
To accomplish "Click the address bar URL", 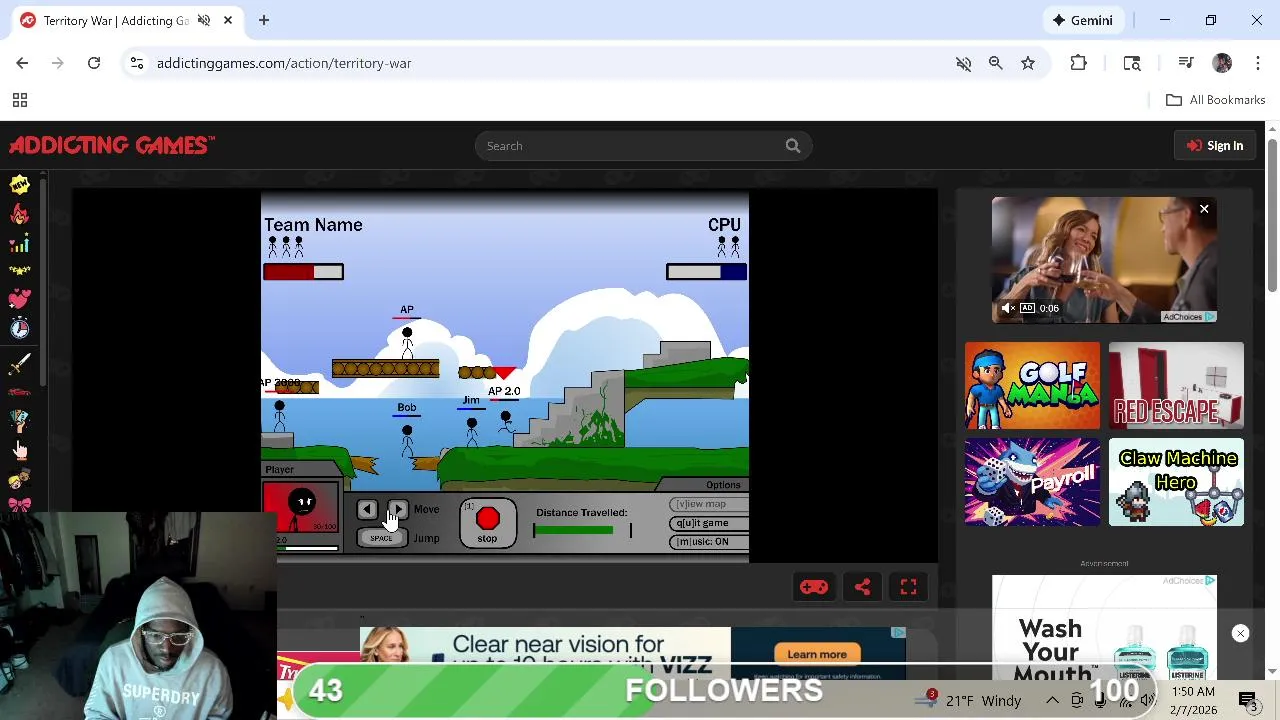I will (x=284, y=63).
